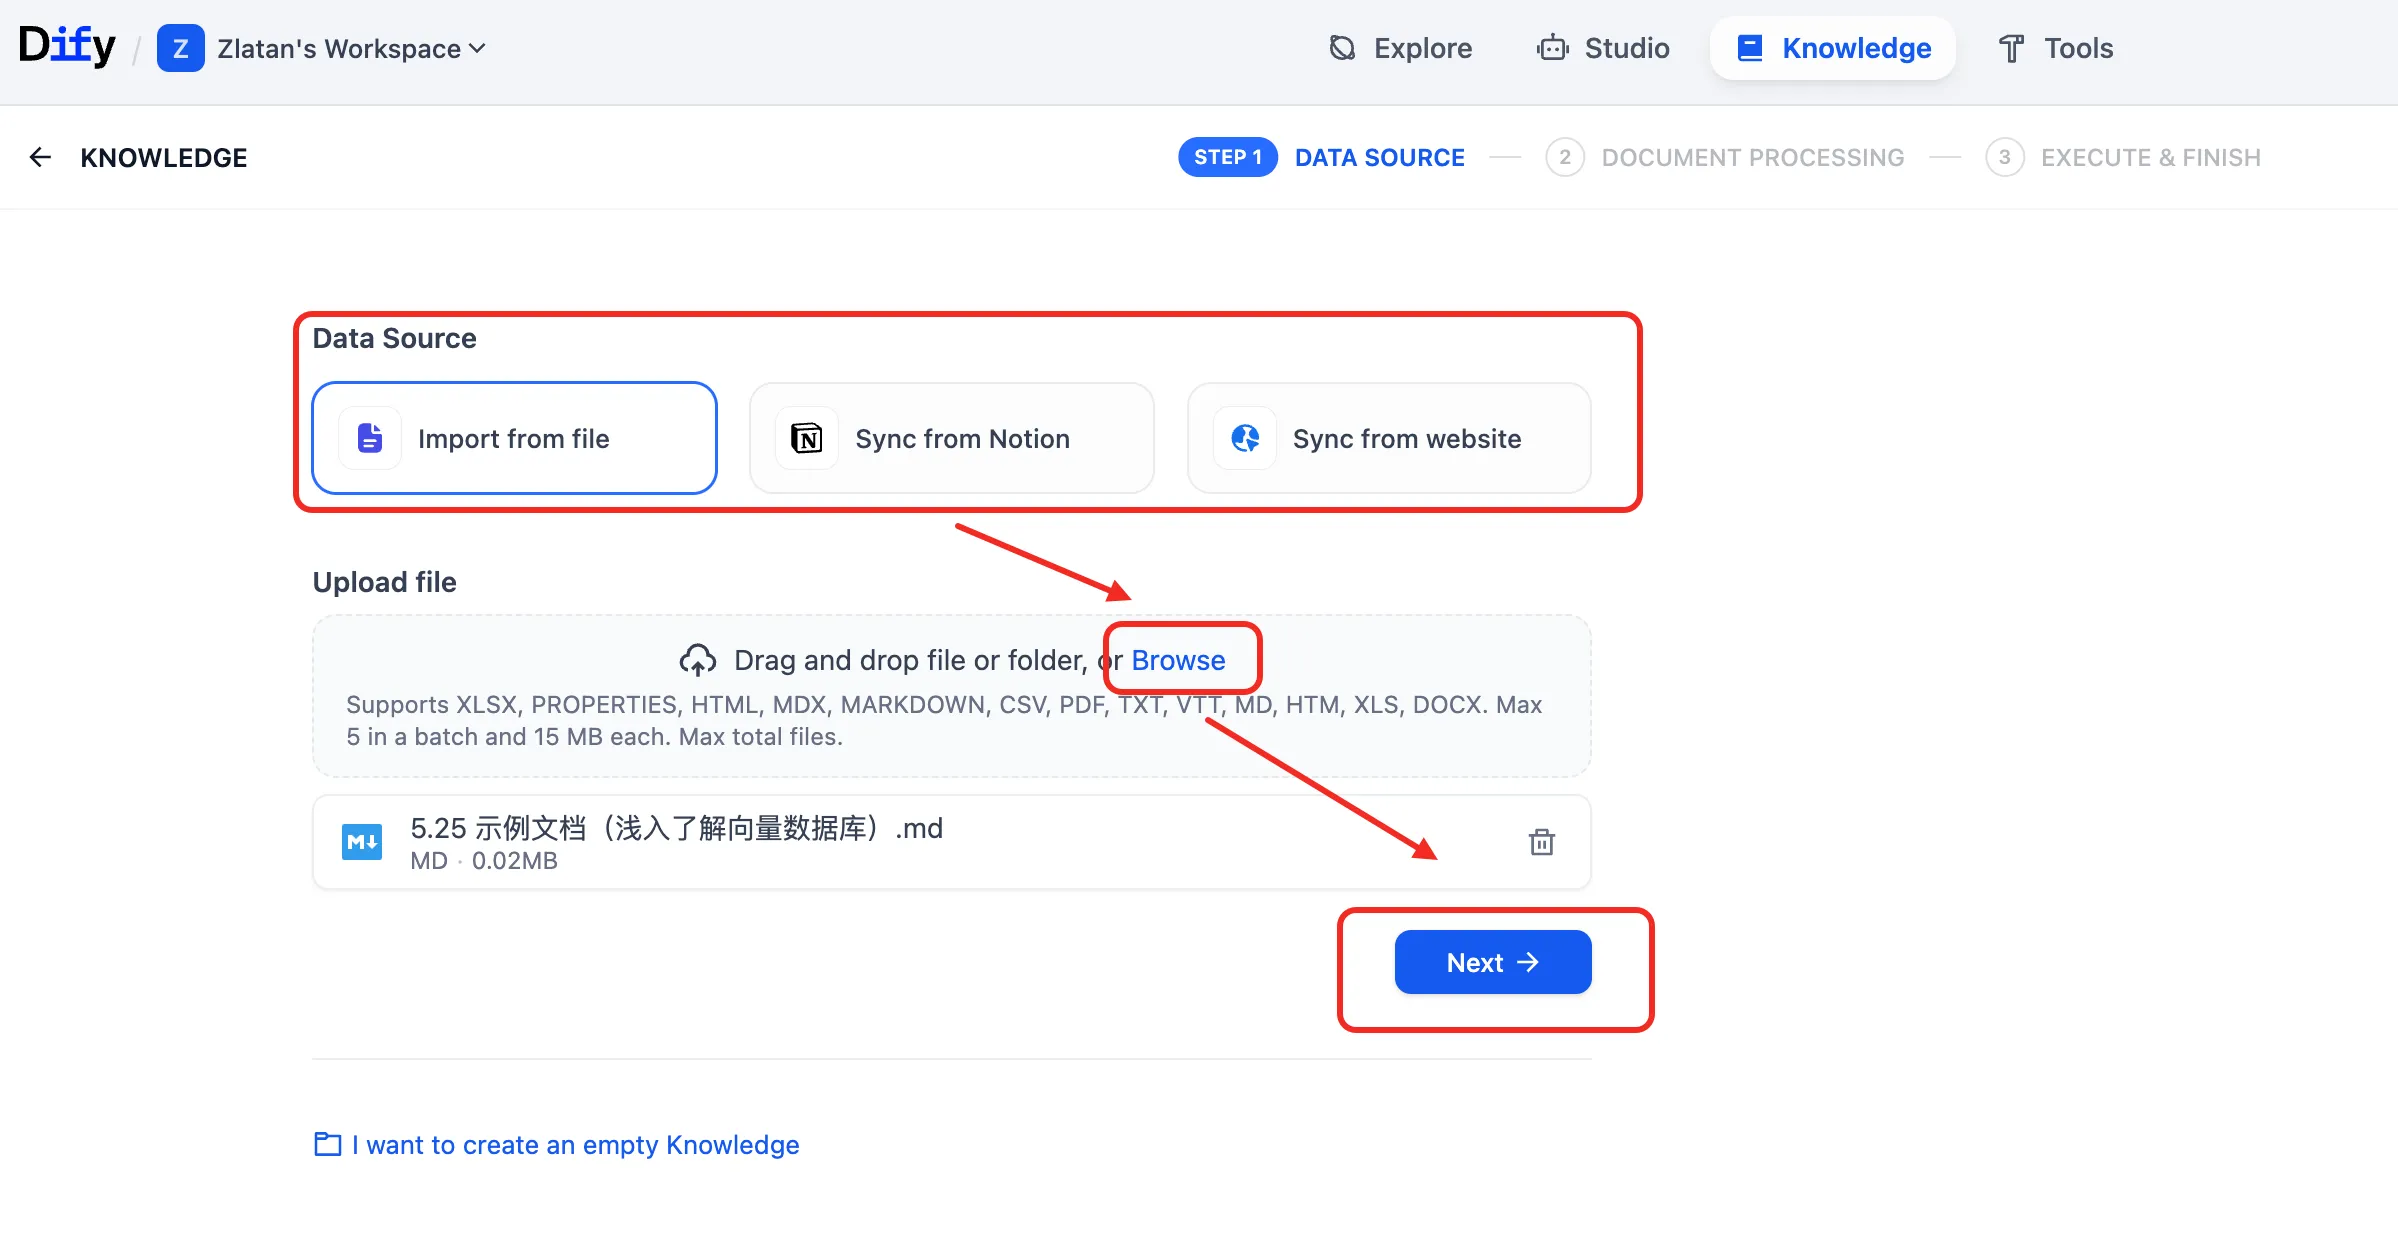Click the Next button
This screenshot has width=2398, height=1242.
tap(1492, 962)
